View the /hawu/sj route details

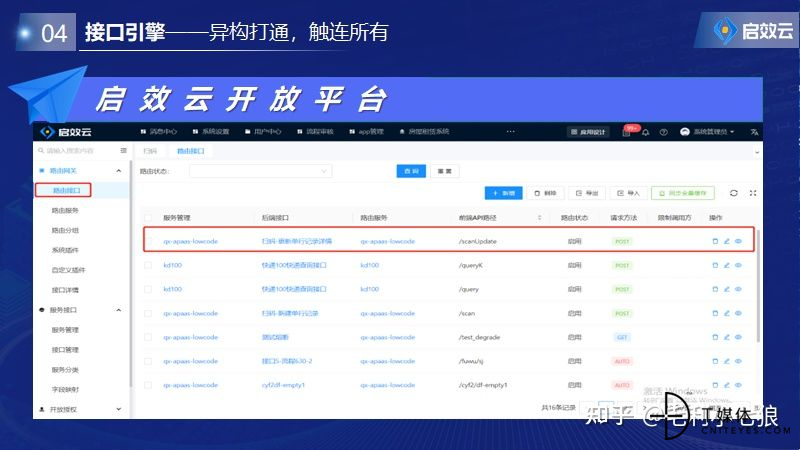pyautogui.click(x=738, y=361)
